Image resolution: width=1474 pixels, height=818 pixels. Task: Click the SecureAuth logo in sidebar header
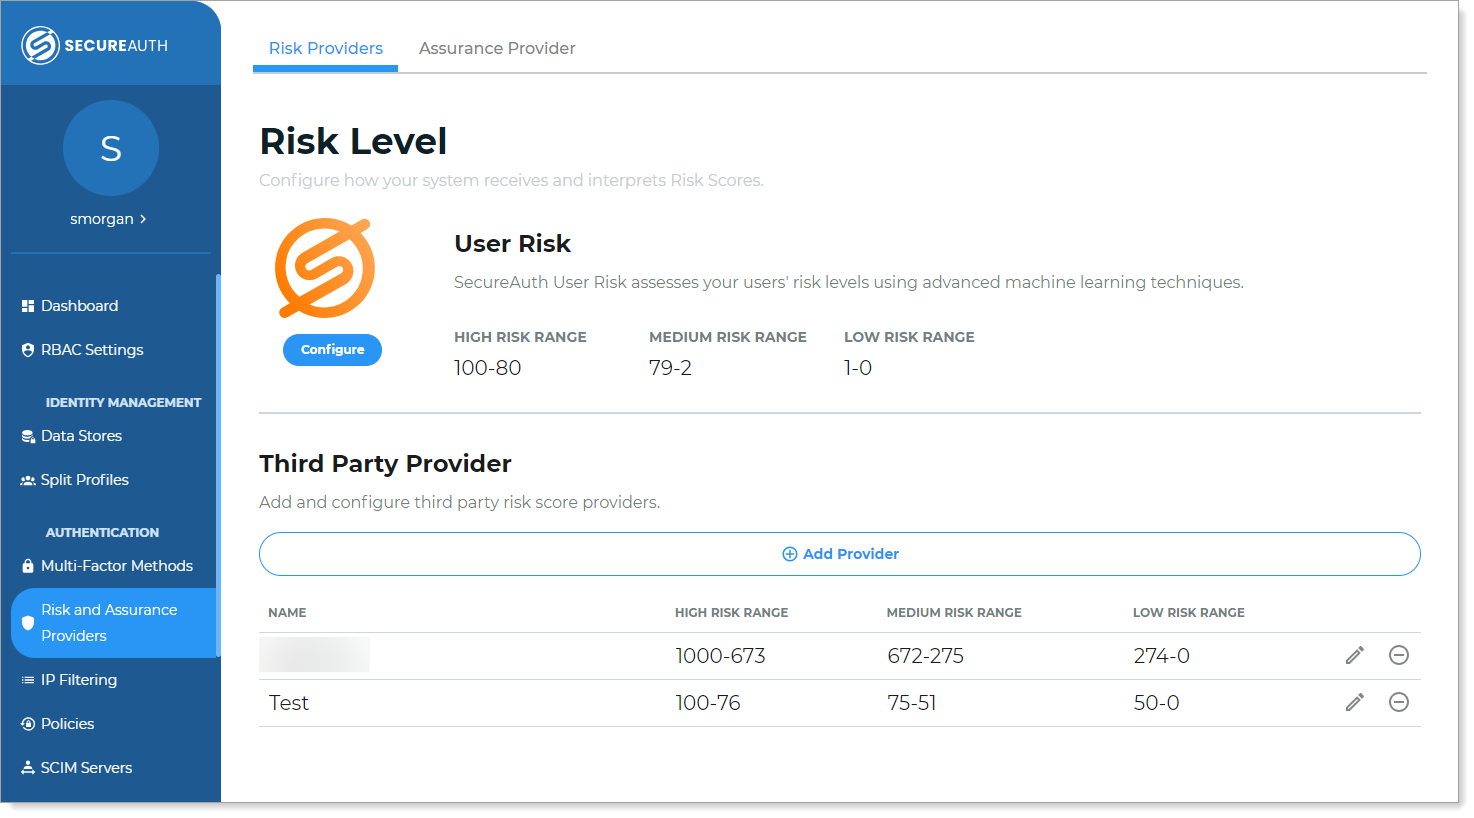[94, 45]
